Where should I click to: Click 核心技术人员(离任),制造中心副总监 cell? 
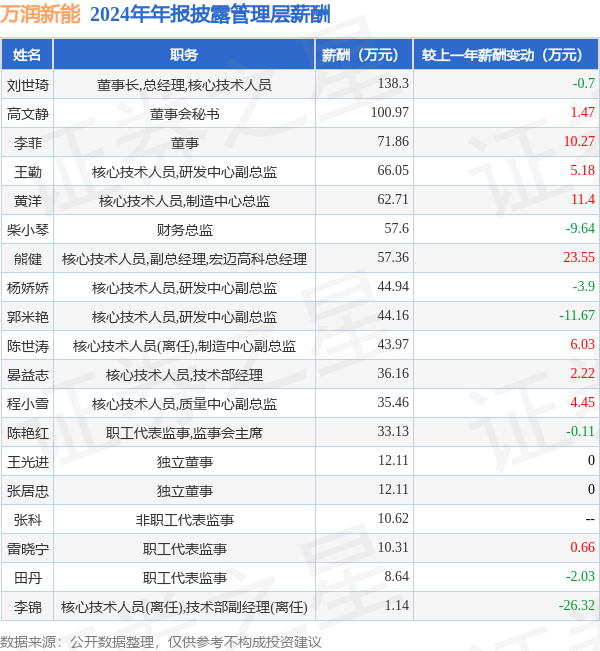pos(184,346)
